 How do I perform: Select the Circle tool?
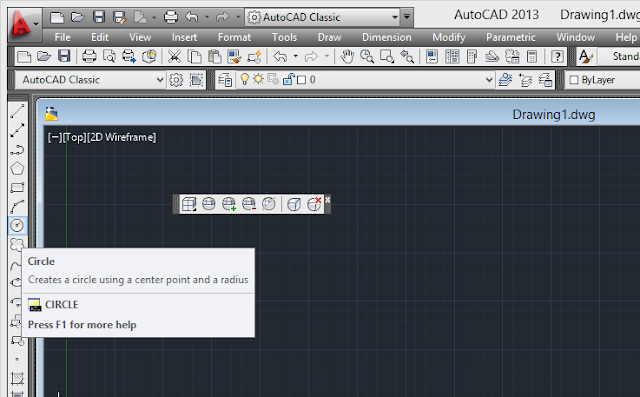point(17,225)
